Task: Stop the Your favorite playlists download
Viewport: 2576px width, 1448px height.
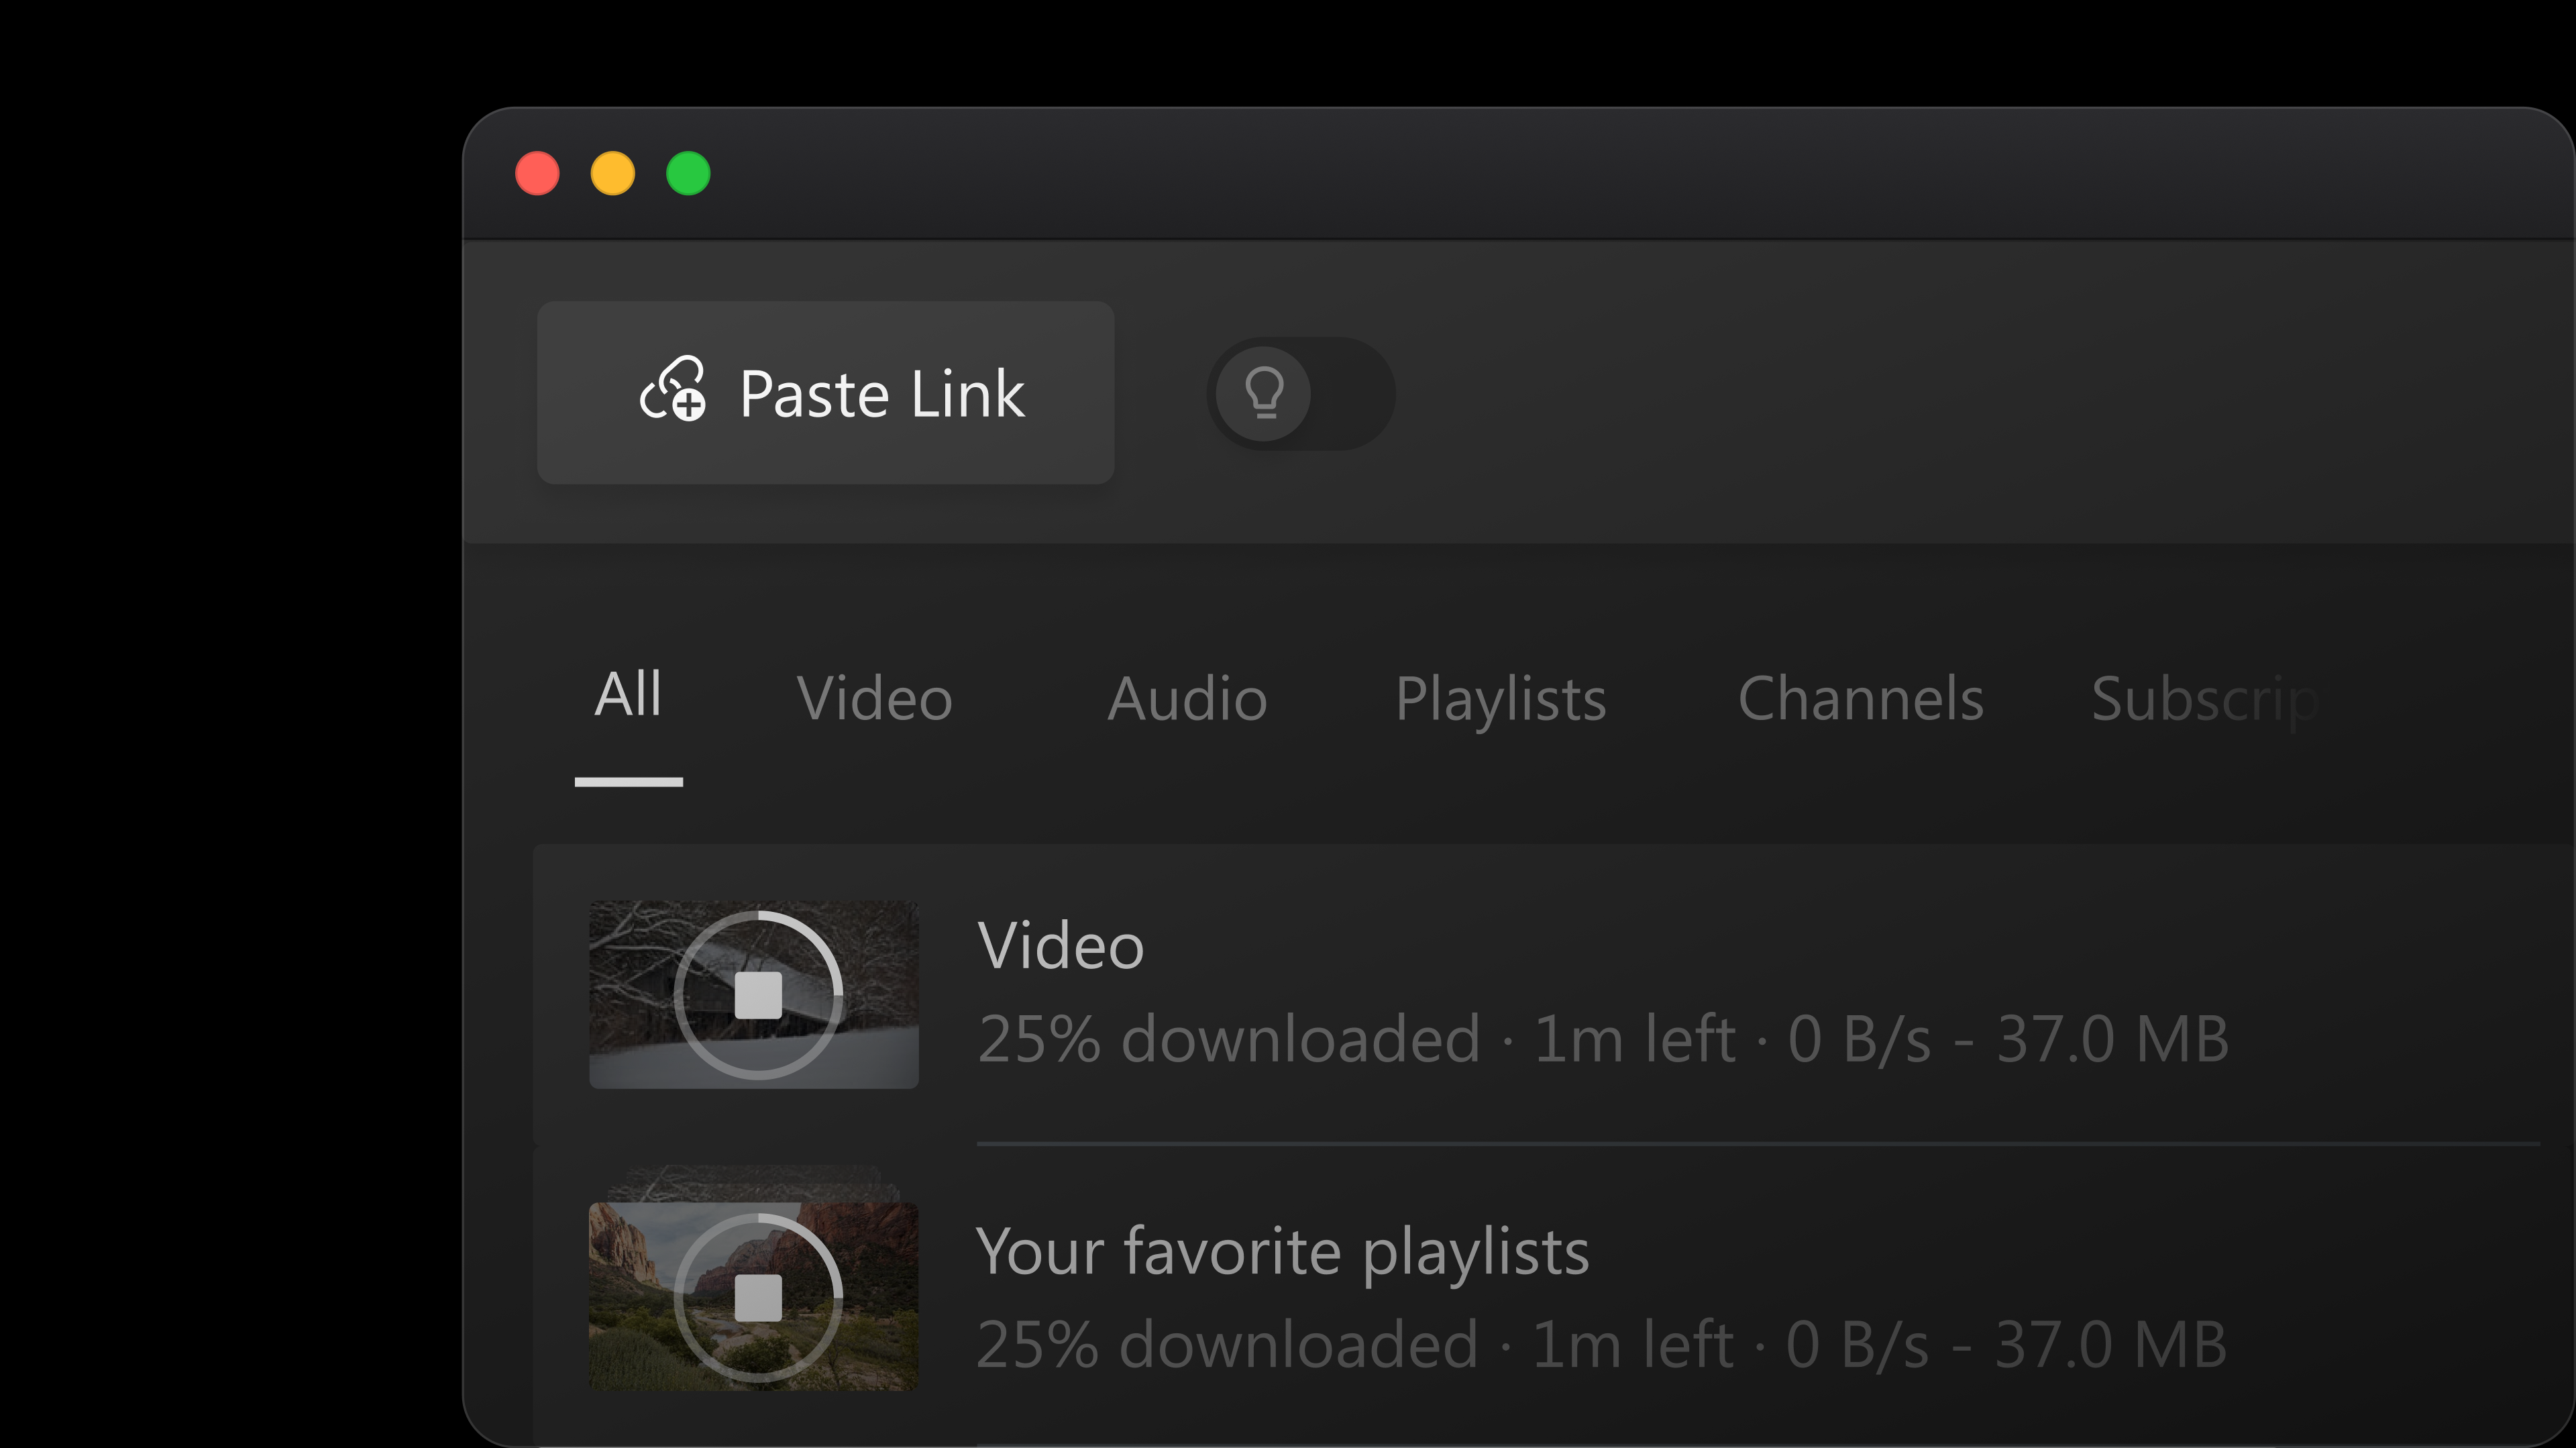Action: (758, 1298)
